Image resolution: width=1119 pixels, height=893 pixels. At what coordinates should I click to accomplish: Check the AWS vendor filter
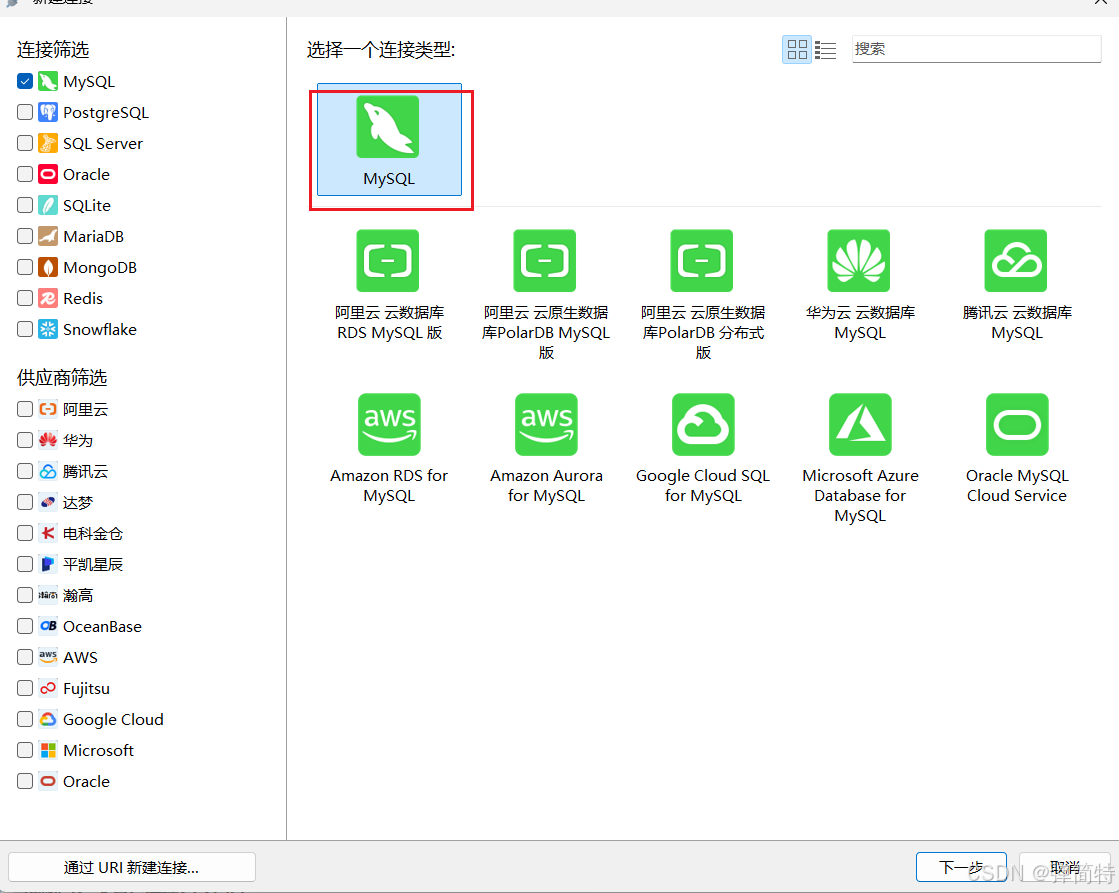pos(25,657)
